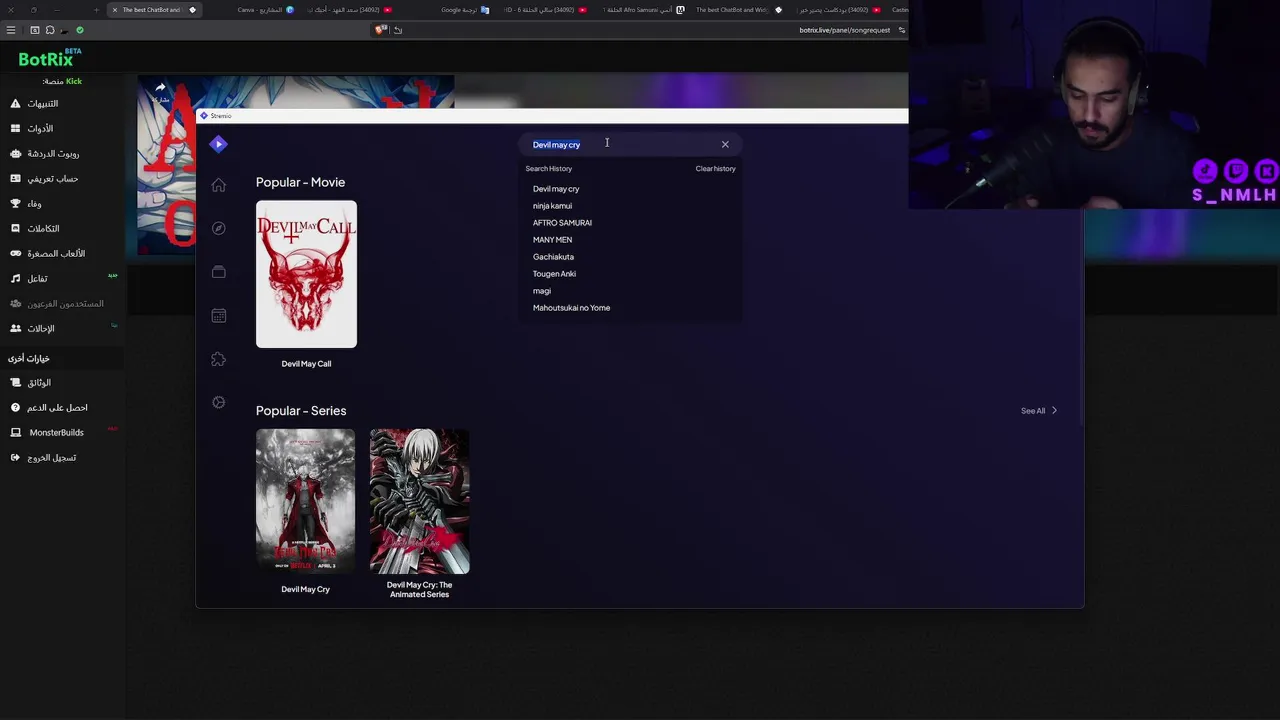1280x720 pixels.
Task: Clear the search history
Action: (x=715, y=169)
